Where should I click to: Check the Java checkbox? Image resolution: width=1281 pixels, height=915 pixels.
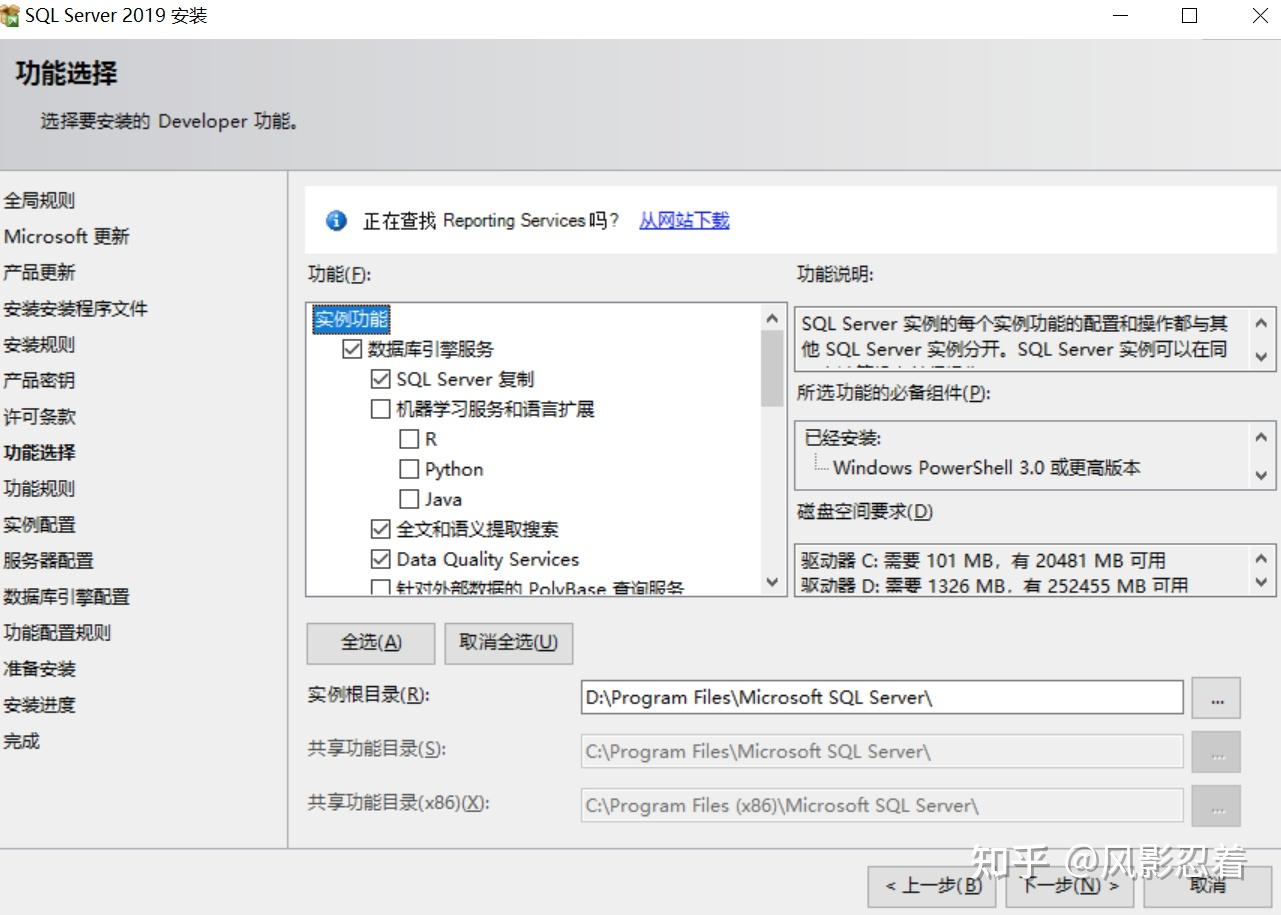click(x=409, y=498)
